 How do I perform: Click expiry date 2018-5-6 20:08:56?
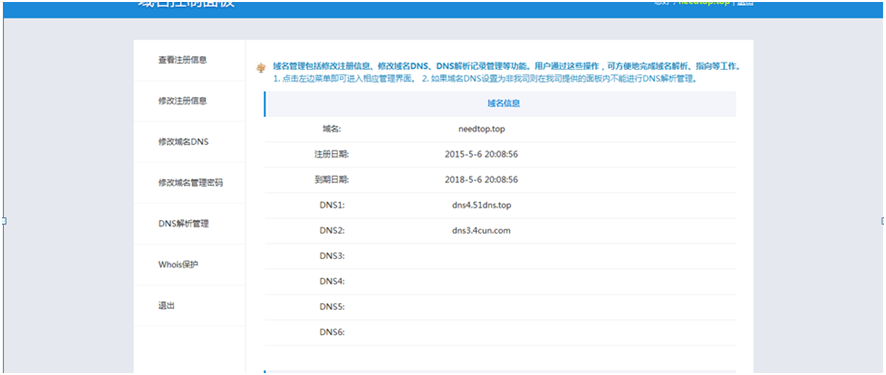481,180
